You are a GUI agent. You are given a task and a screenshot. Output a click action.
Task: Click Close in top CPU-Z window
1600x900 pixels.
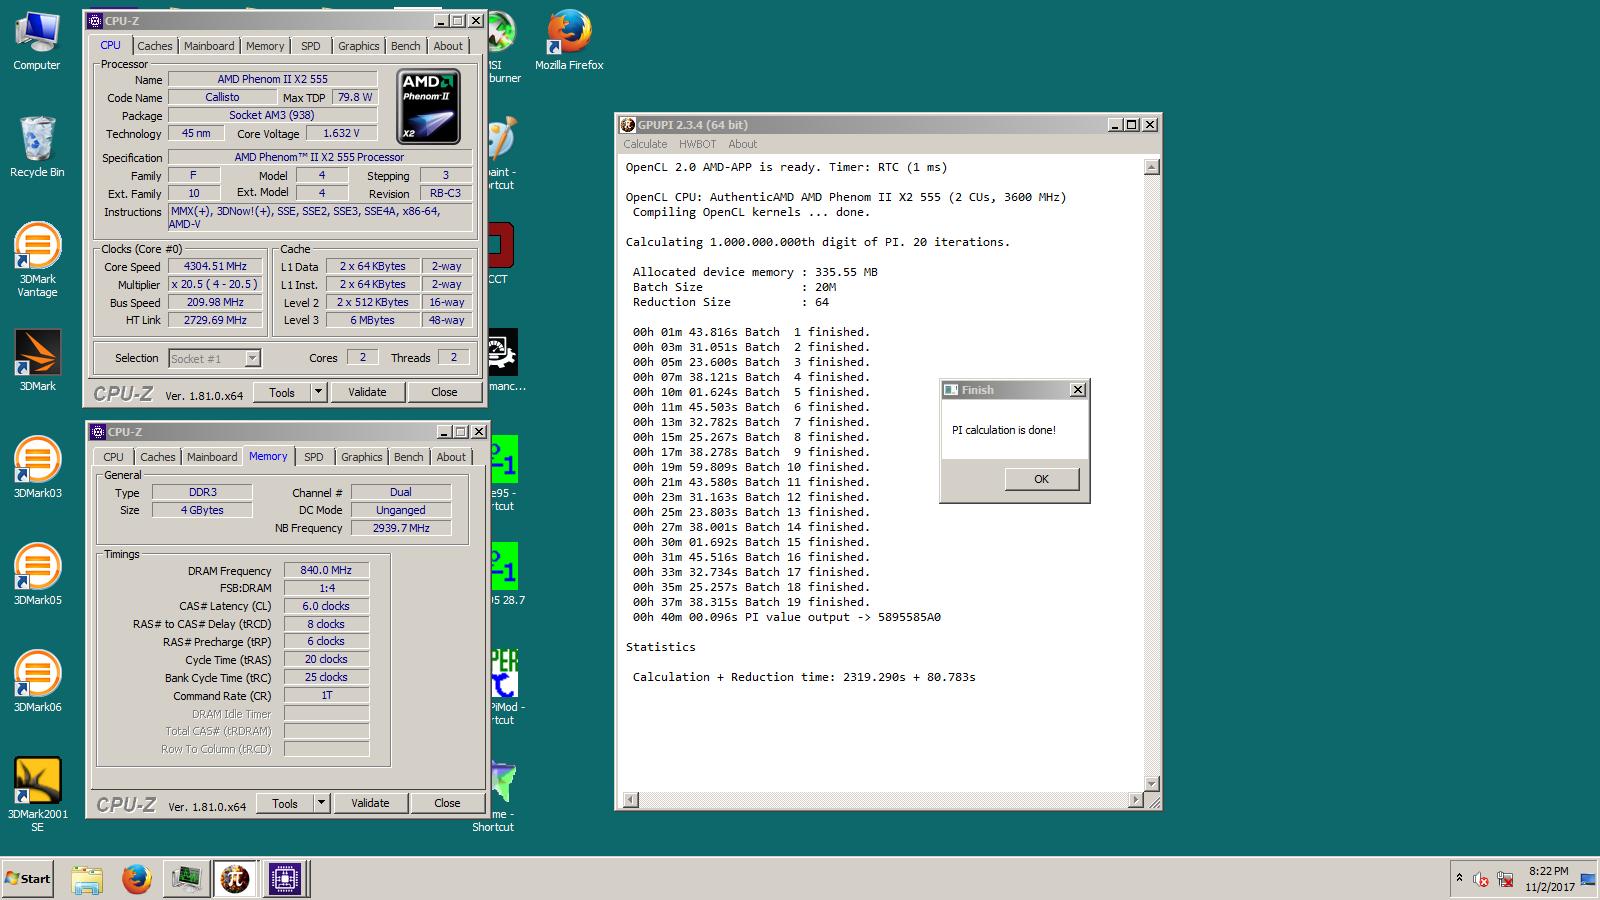click(444, 392)
